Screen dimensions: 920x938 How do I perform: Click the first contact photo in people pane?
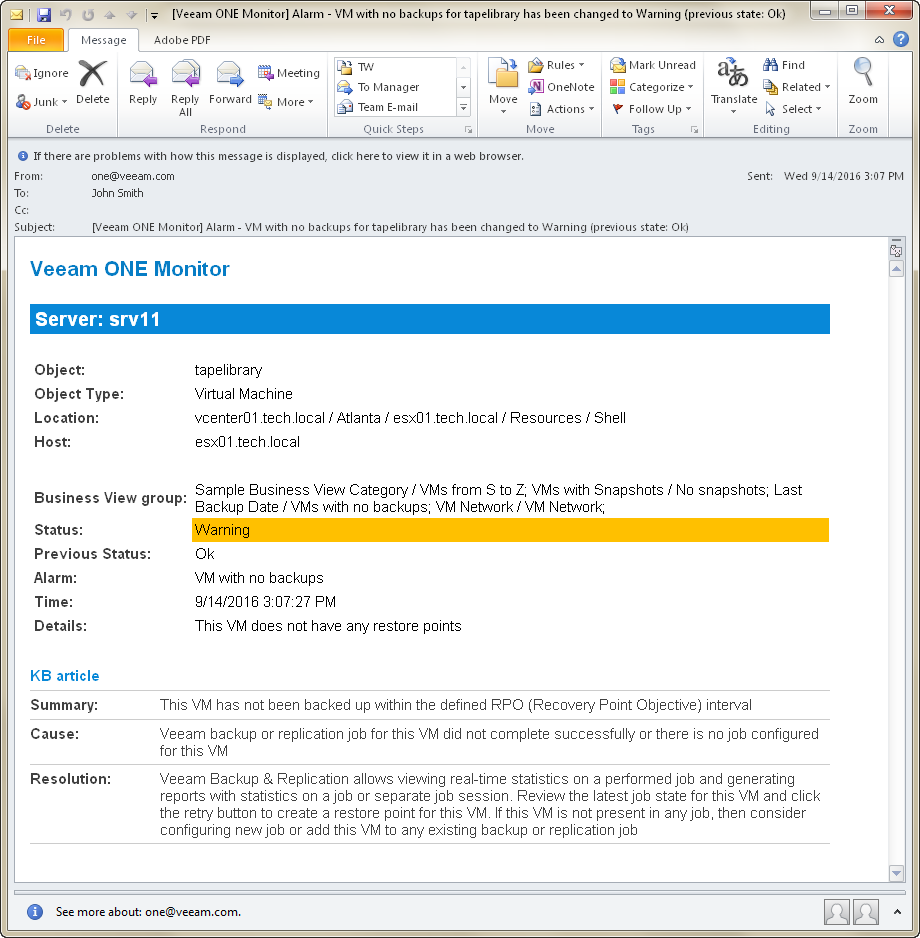coord(837,912)
